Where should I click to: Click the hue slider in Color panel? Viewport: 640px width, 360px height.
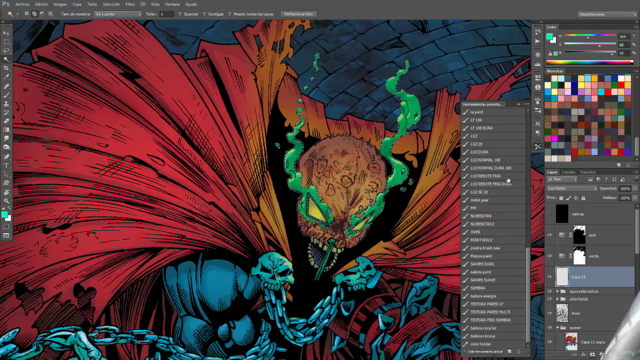click(590, 35)
